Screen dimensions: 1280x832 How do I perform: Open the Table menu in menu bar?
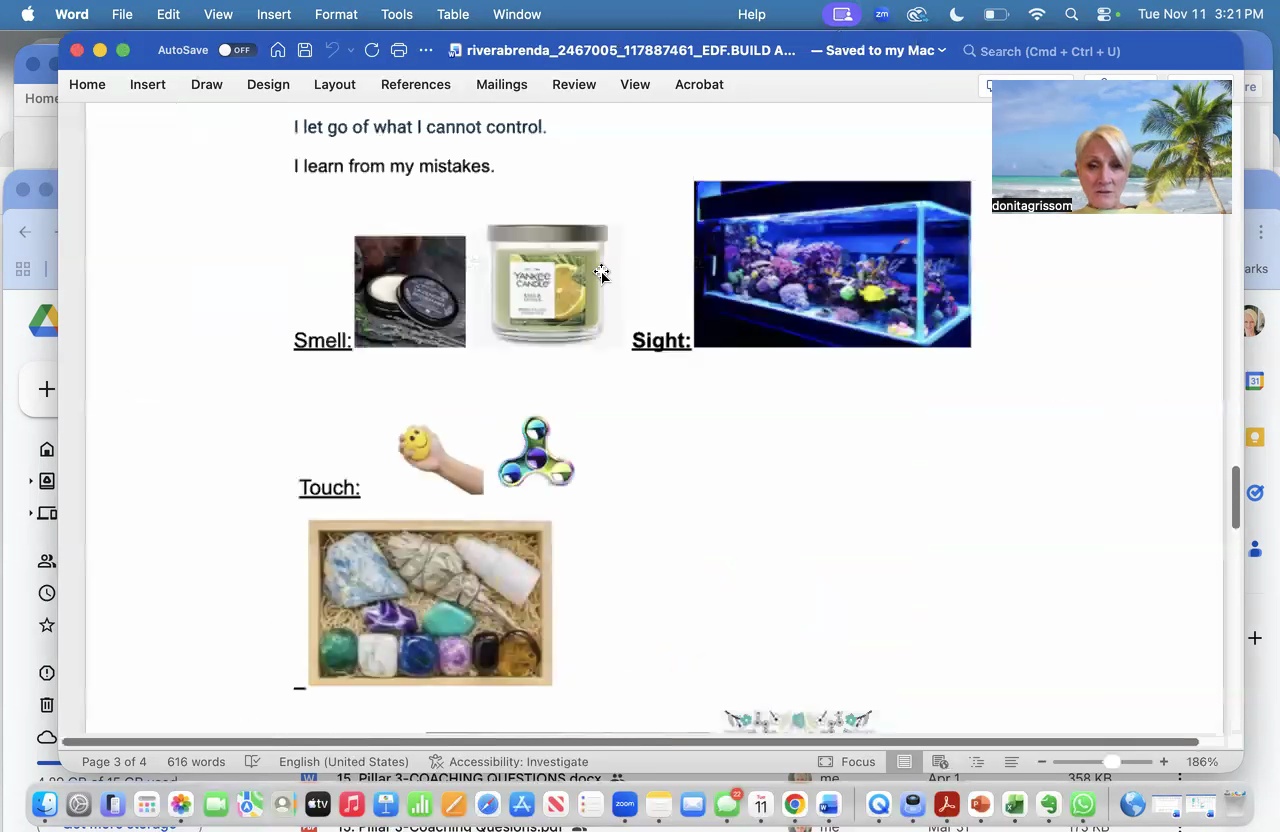tap(453, 14)
